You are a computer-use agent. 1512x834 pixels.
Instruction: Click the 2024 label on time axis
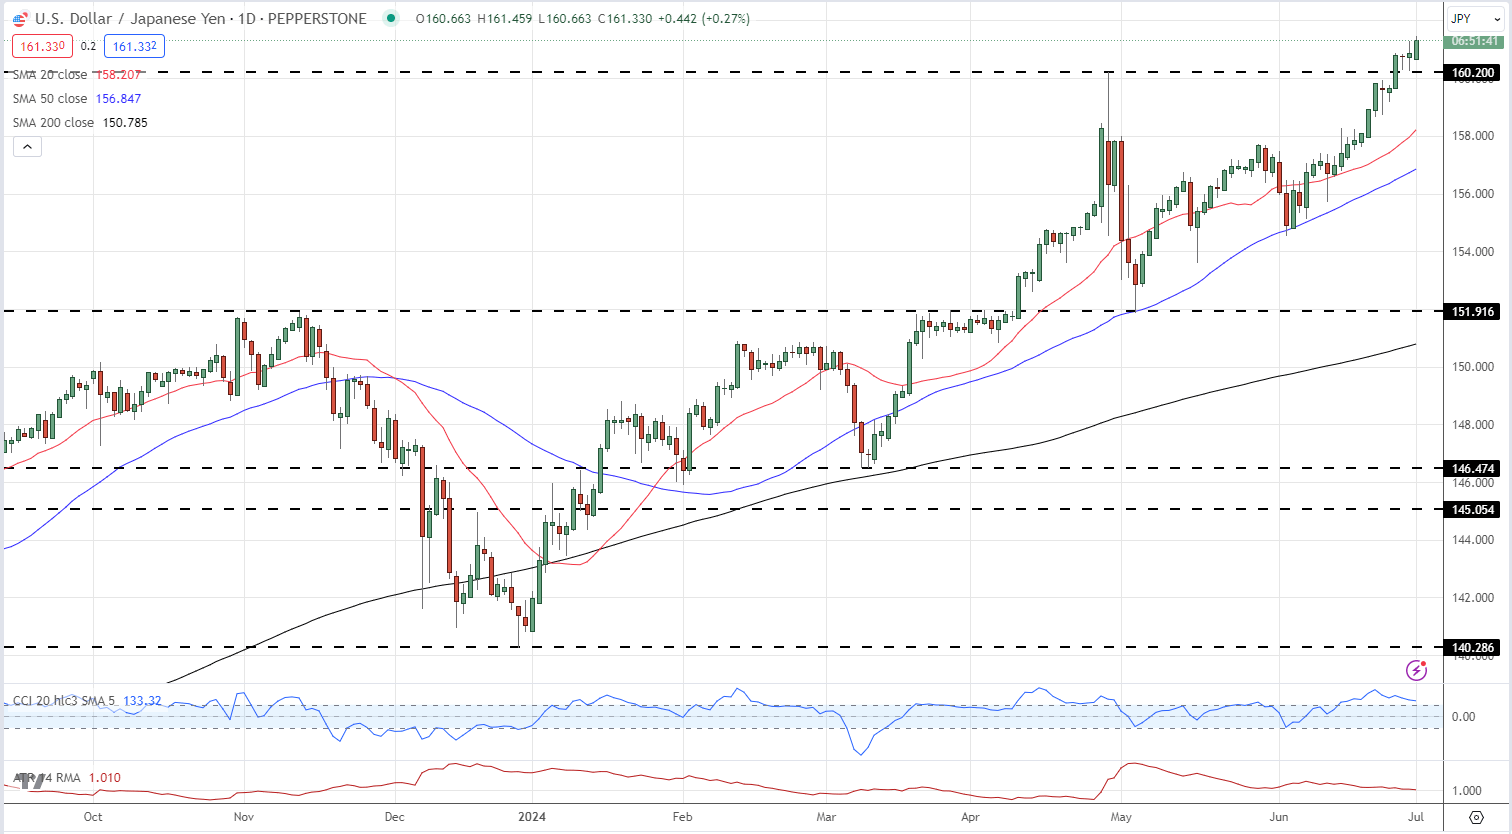532,817
